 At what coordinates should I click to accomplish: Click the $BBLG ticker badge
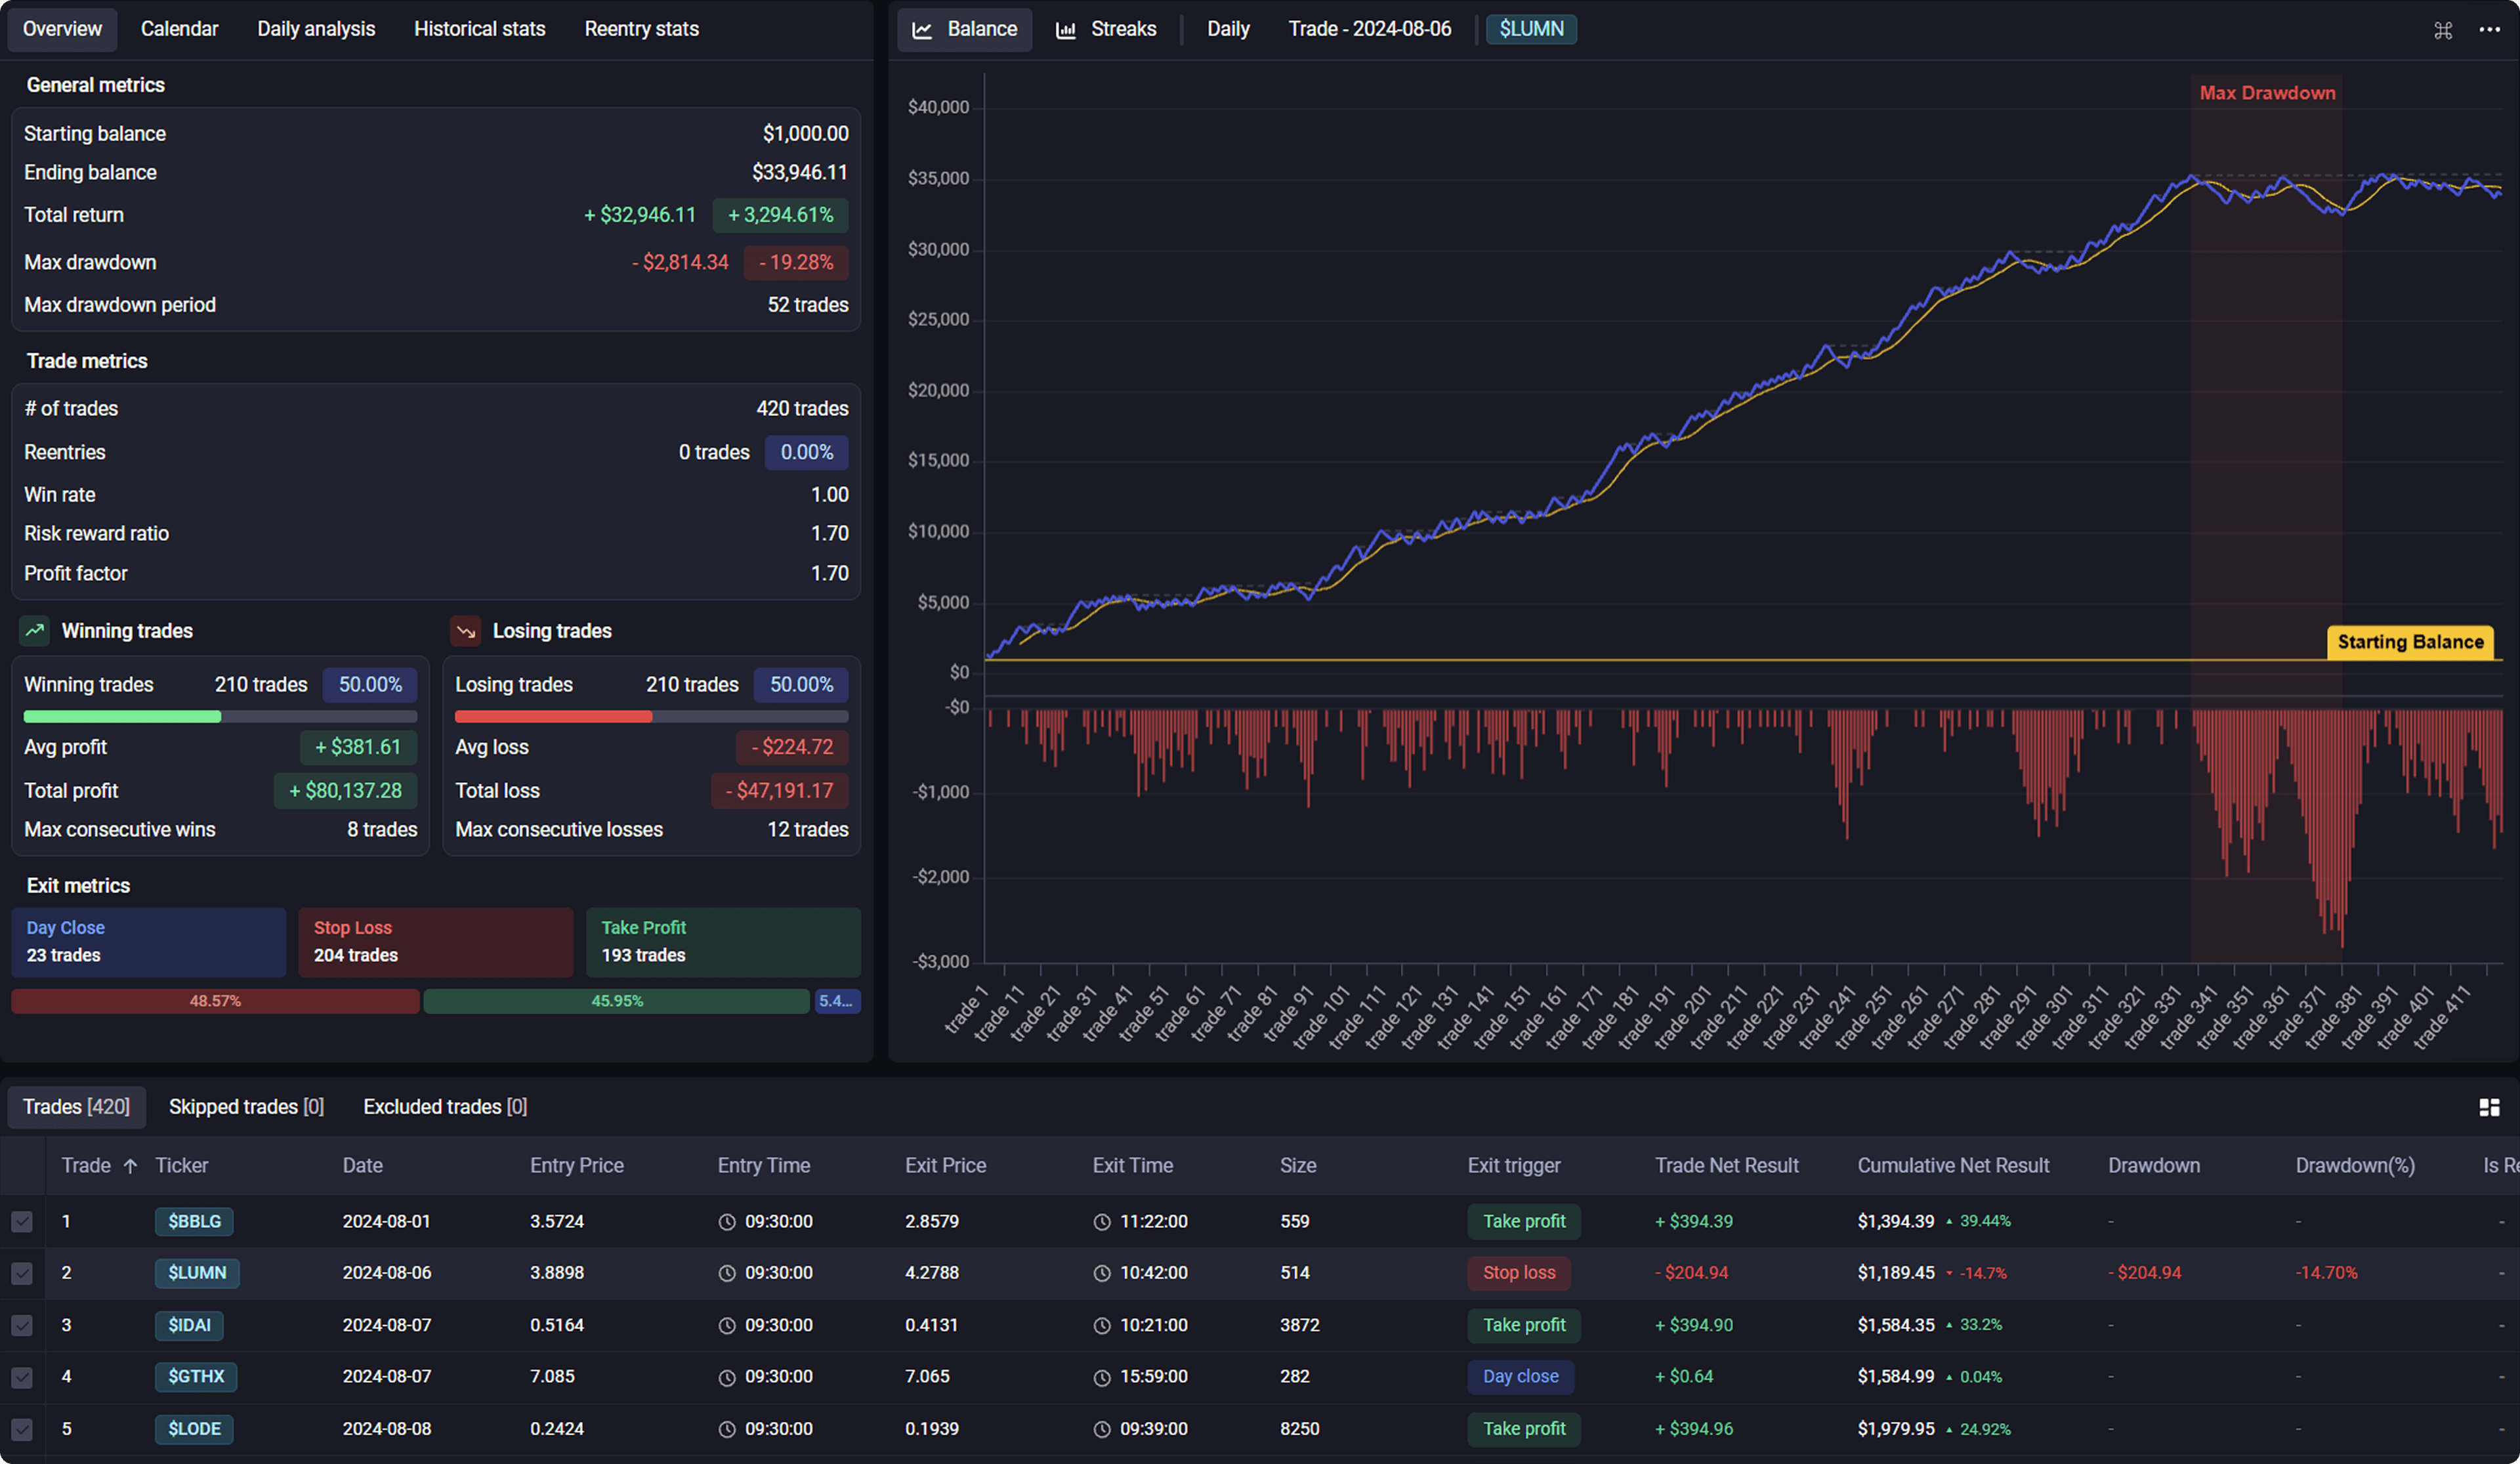click(x=194, y=1222)
